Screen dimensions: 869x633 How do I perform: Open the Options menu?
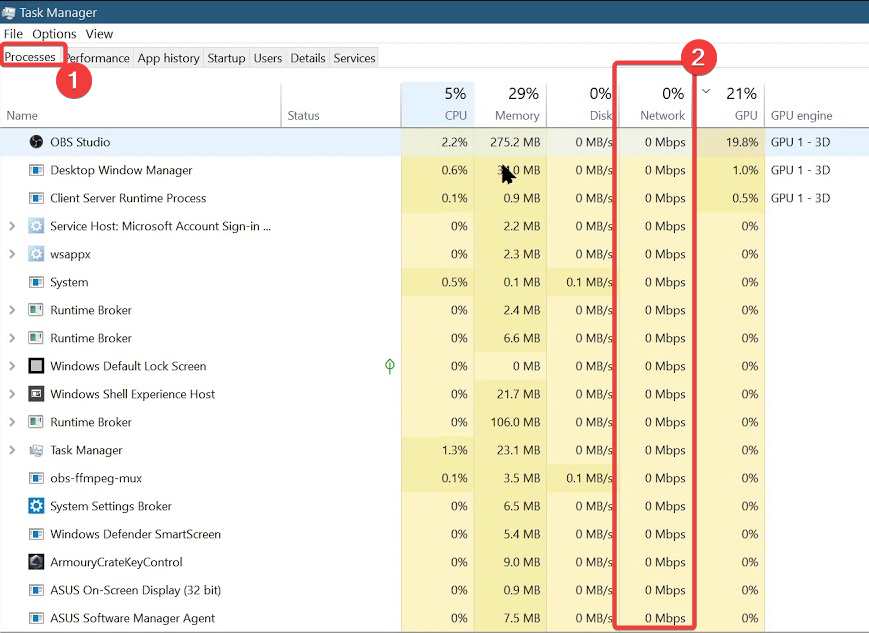[x=54, y=33]
